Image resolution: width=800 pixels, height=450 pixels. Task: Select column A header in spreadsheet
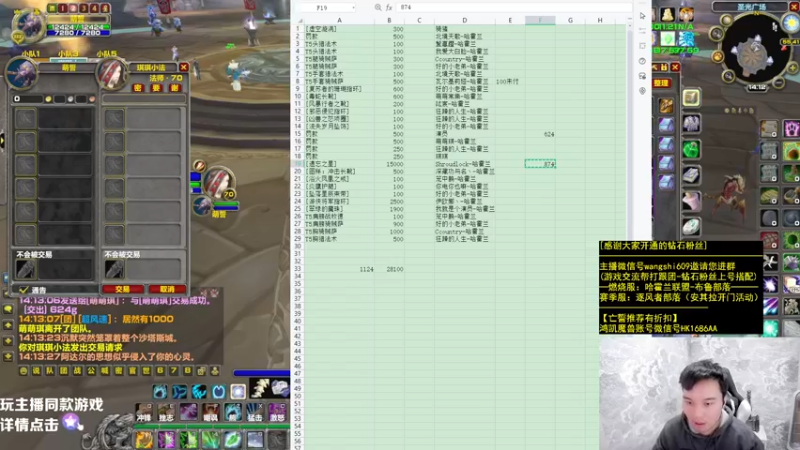339,20
